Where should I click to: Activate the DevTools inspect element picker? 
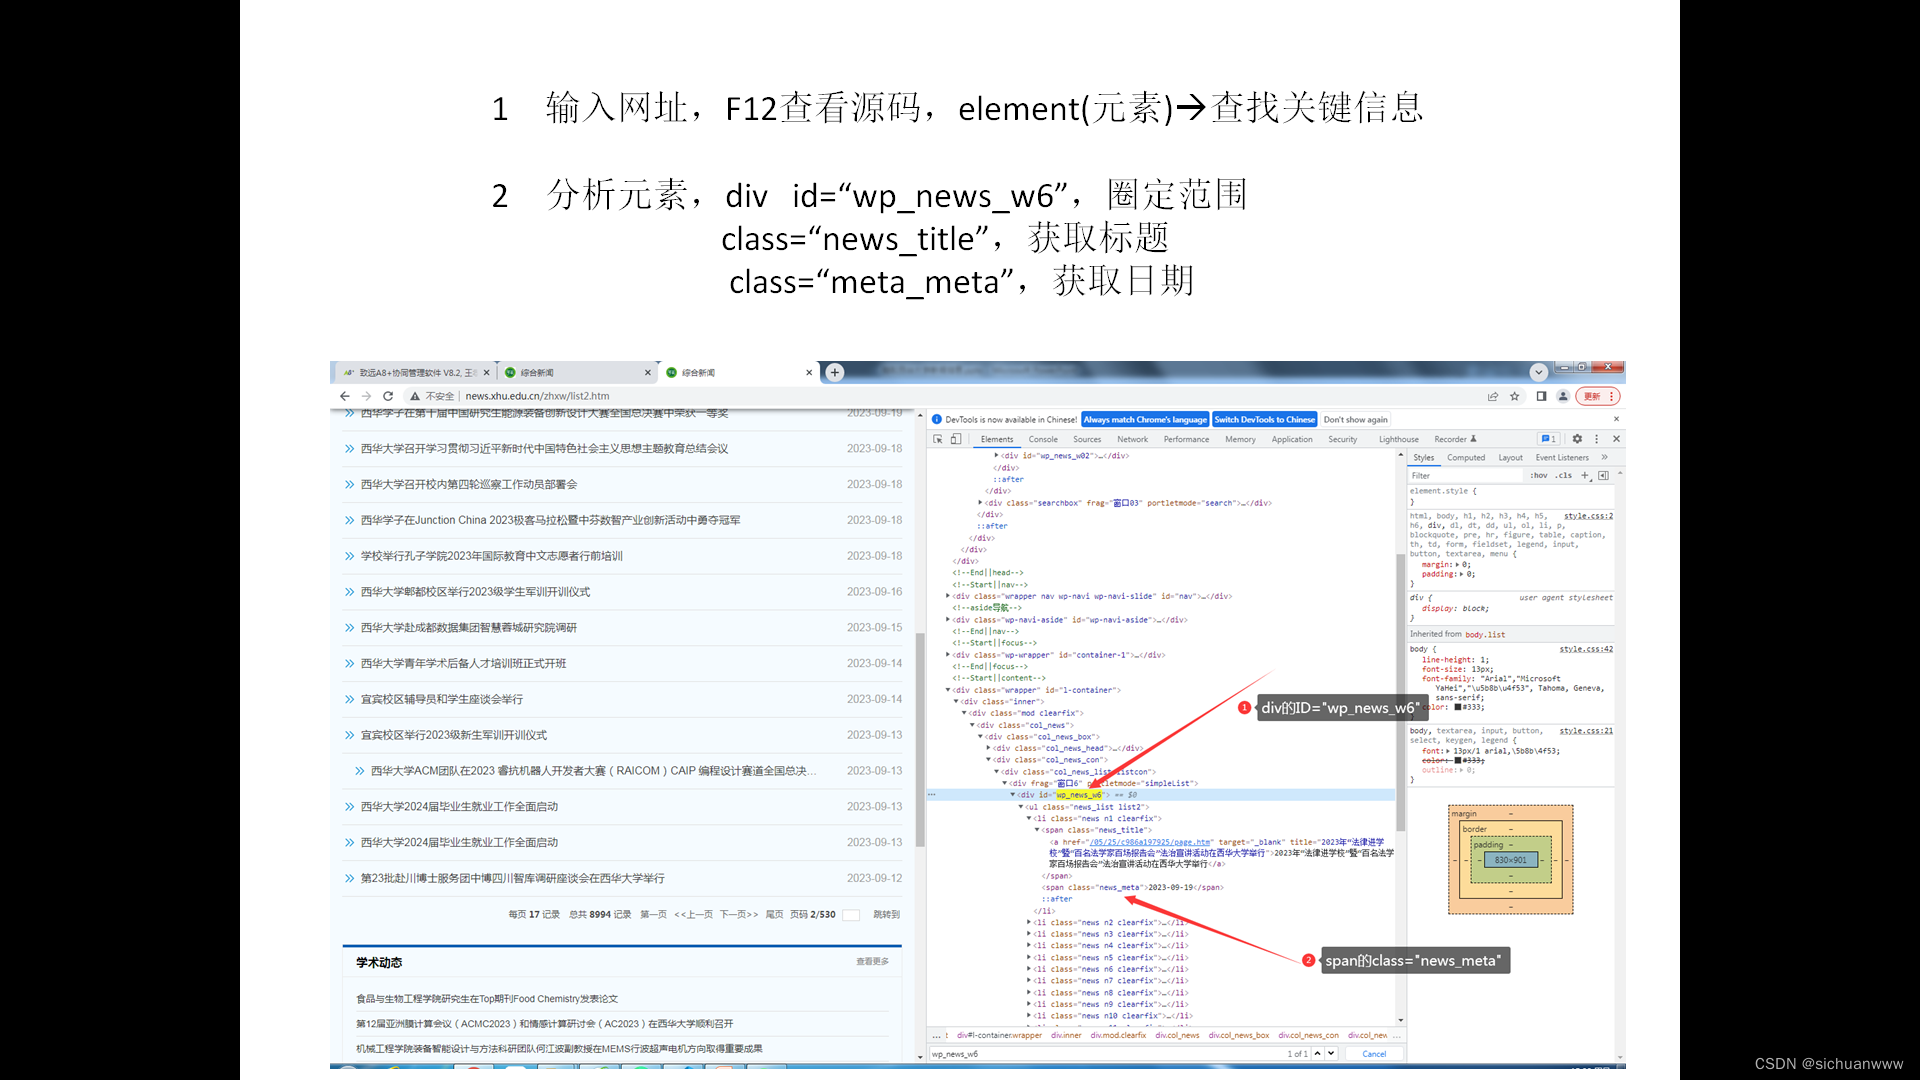tap(938, 439)
